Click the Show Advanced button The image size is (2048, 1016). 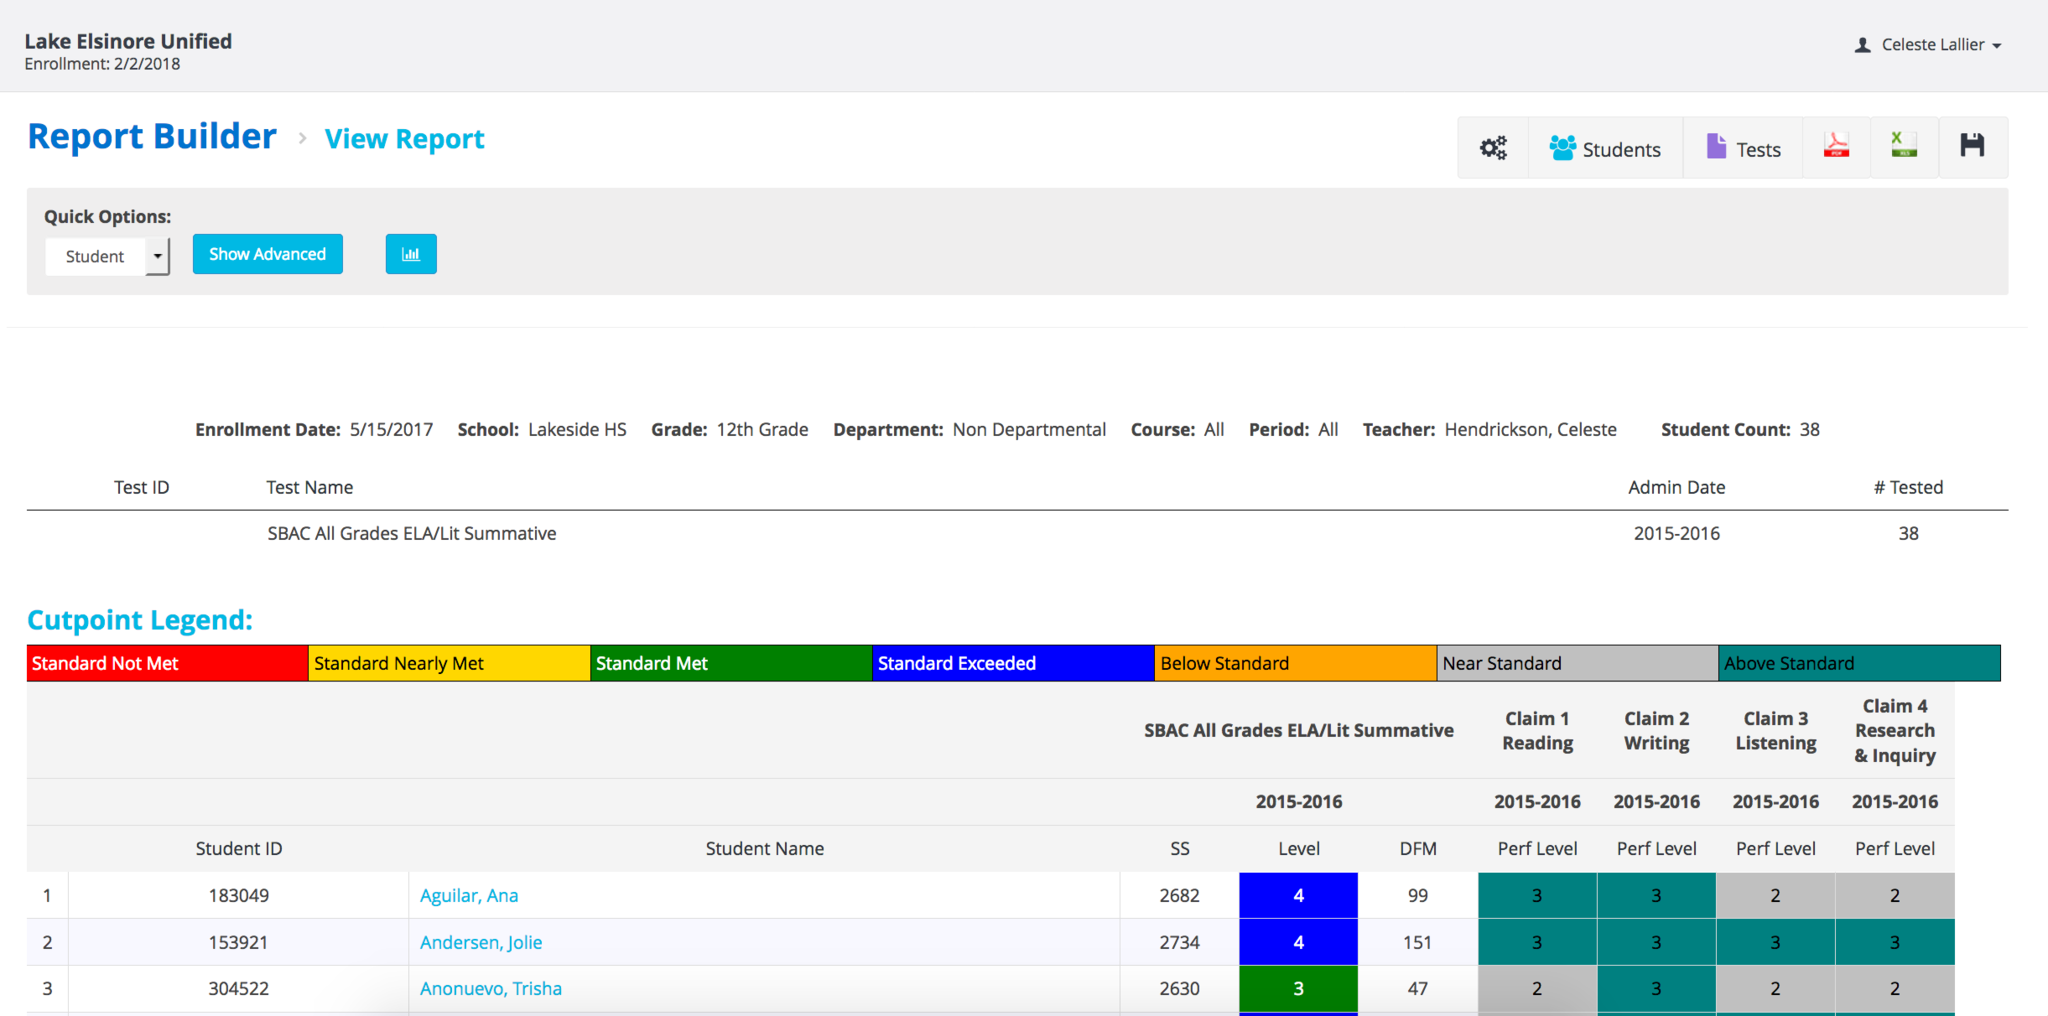coord(267,254)
